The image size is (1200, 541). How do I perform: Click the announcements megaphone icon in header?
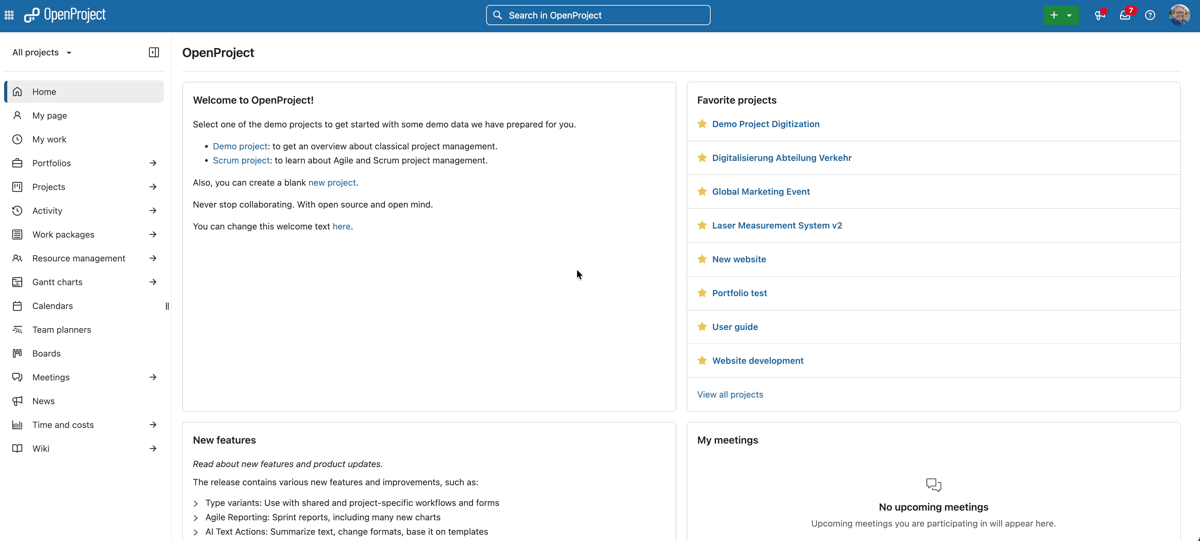pyautogui.click(x=1100, y=15)
